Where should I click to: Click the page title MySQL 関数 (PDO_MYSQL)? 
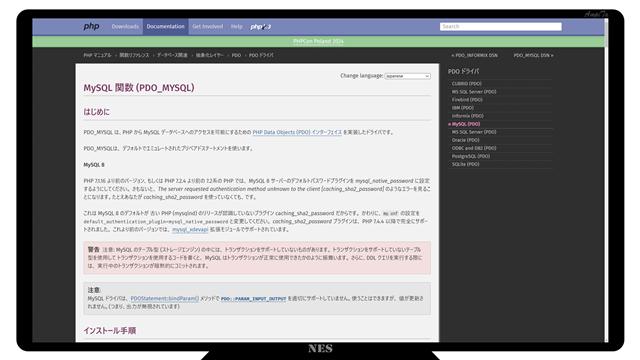click(139, 88)
